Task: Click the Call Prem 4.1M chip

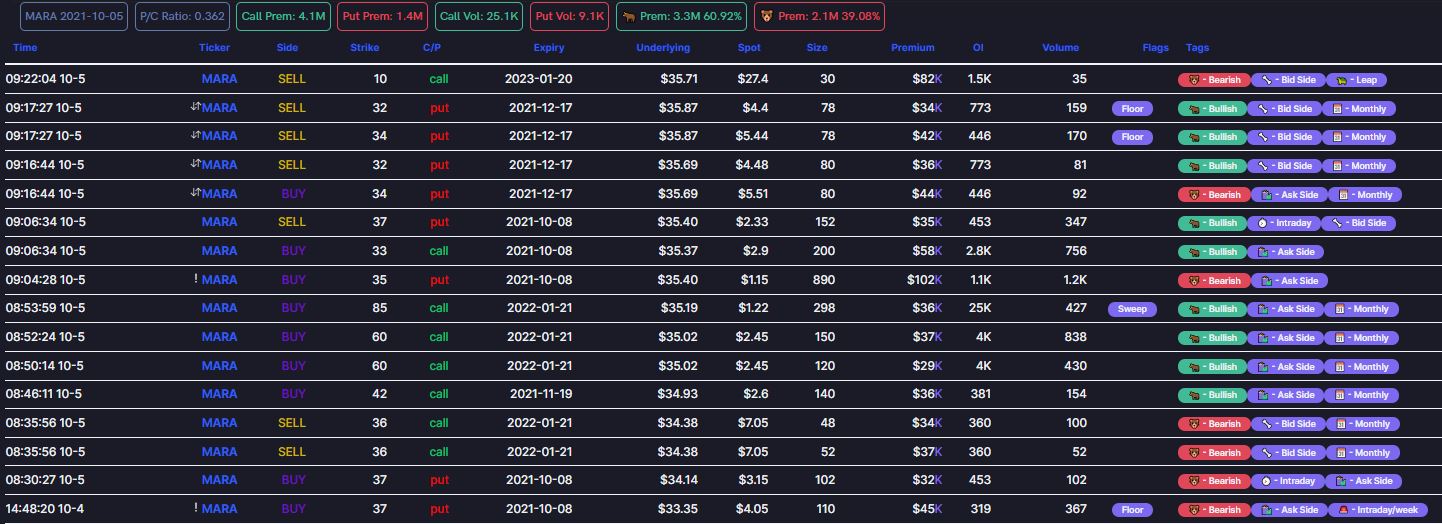Action: point(282,17)
